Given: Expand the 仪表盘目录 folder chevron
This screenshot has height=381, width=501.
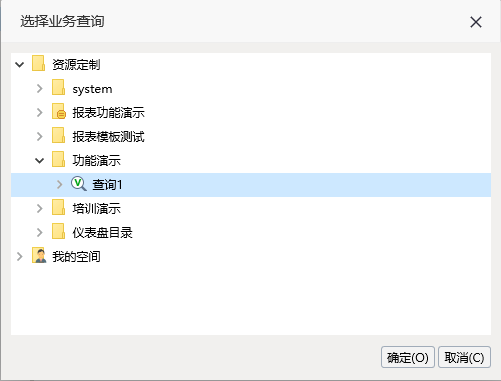Looking at the screenshot, I should [x=40, y=232].
